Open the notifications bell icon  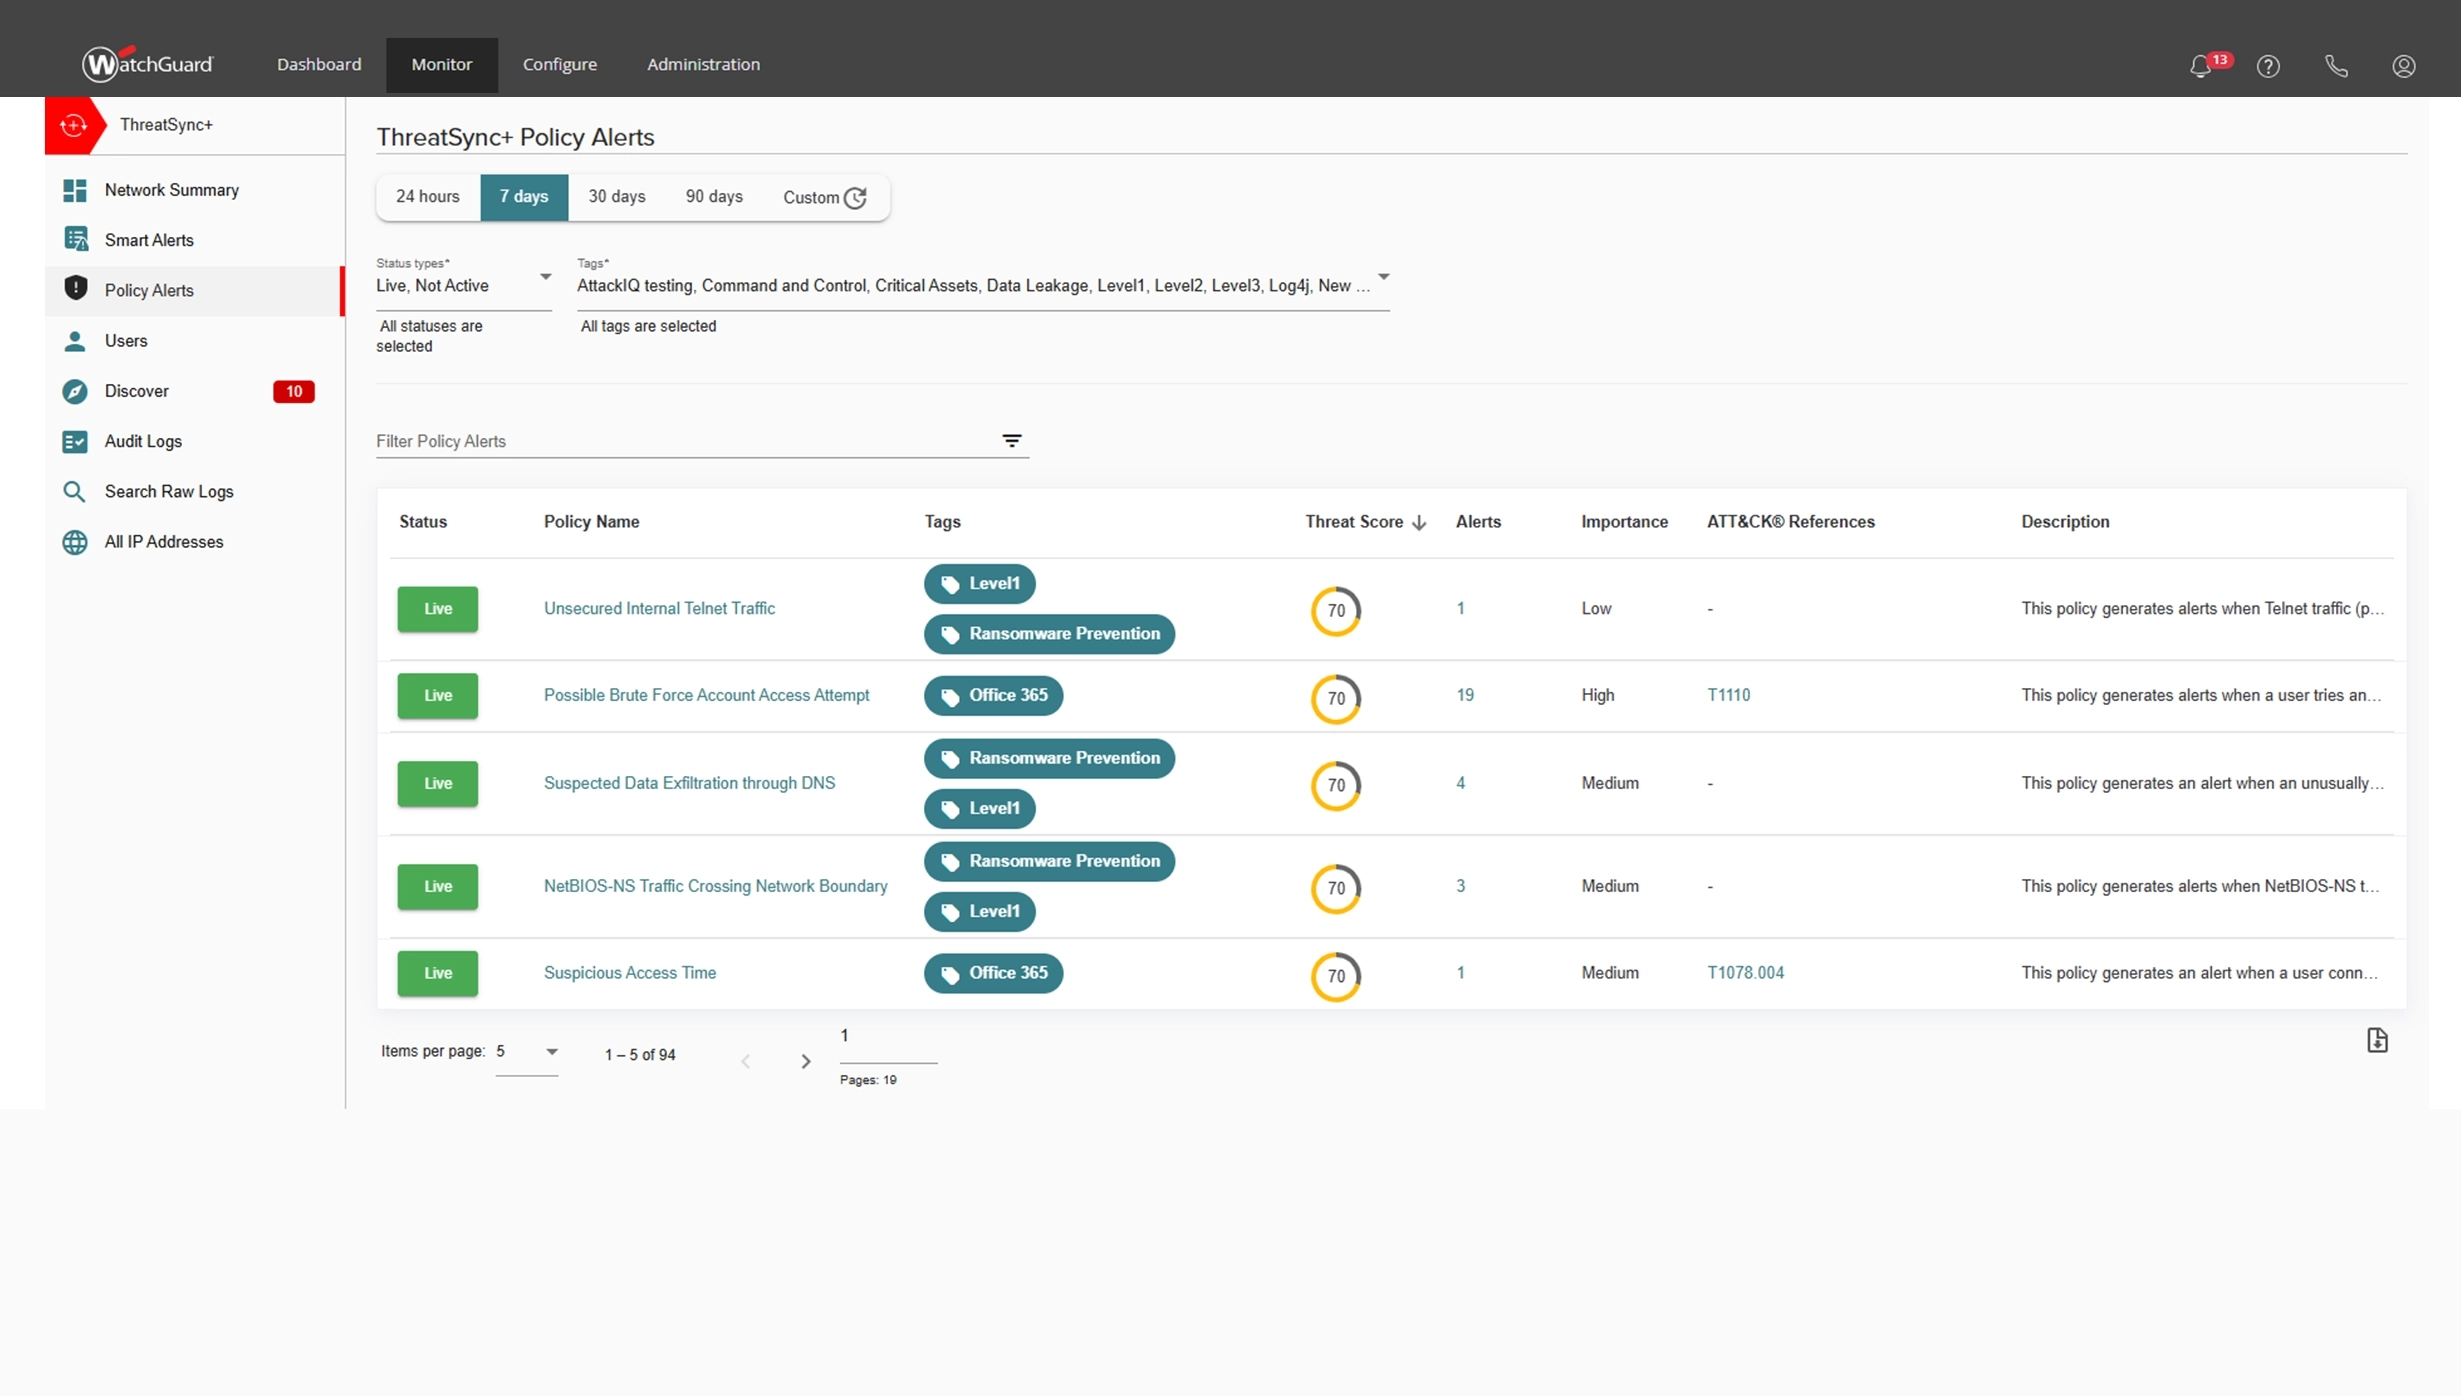[x=2200, y=66]
